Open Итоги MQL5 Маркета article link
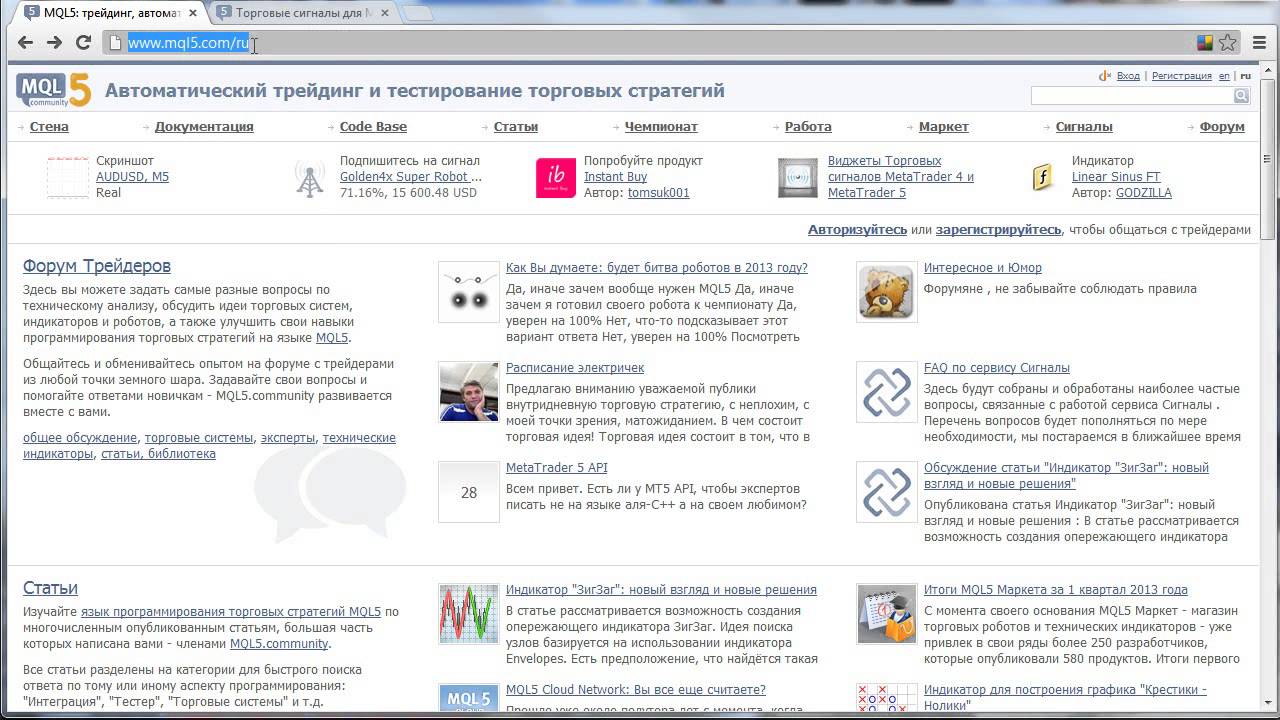This screenshot has height=720, width=1280. pos(1056,590)
